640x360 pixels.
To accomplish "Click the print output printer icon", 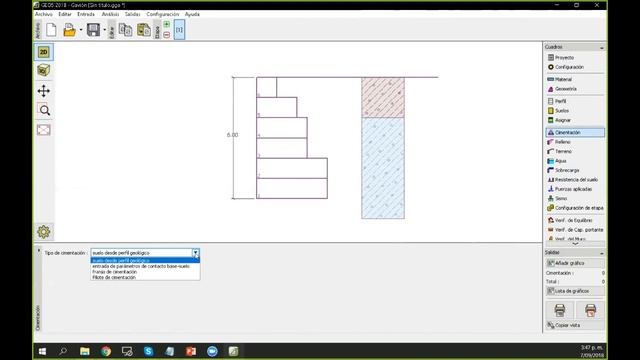I will click(560, 310).
